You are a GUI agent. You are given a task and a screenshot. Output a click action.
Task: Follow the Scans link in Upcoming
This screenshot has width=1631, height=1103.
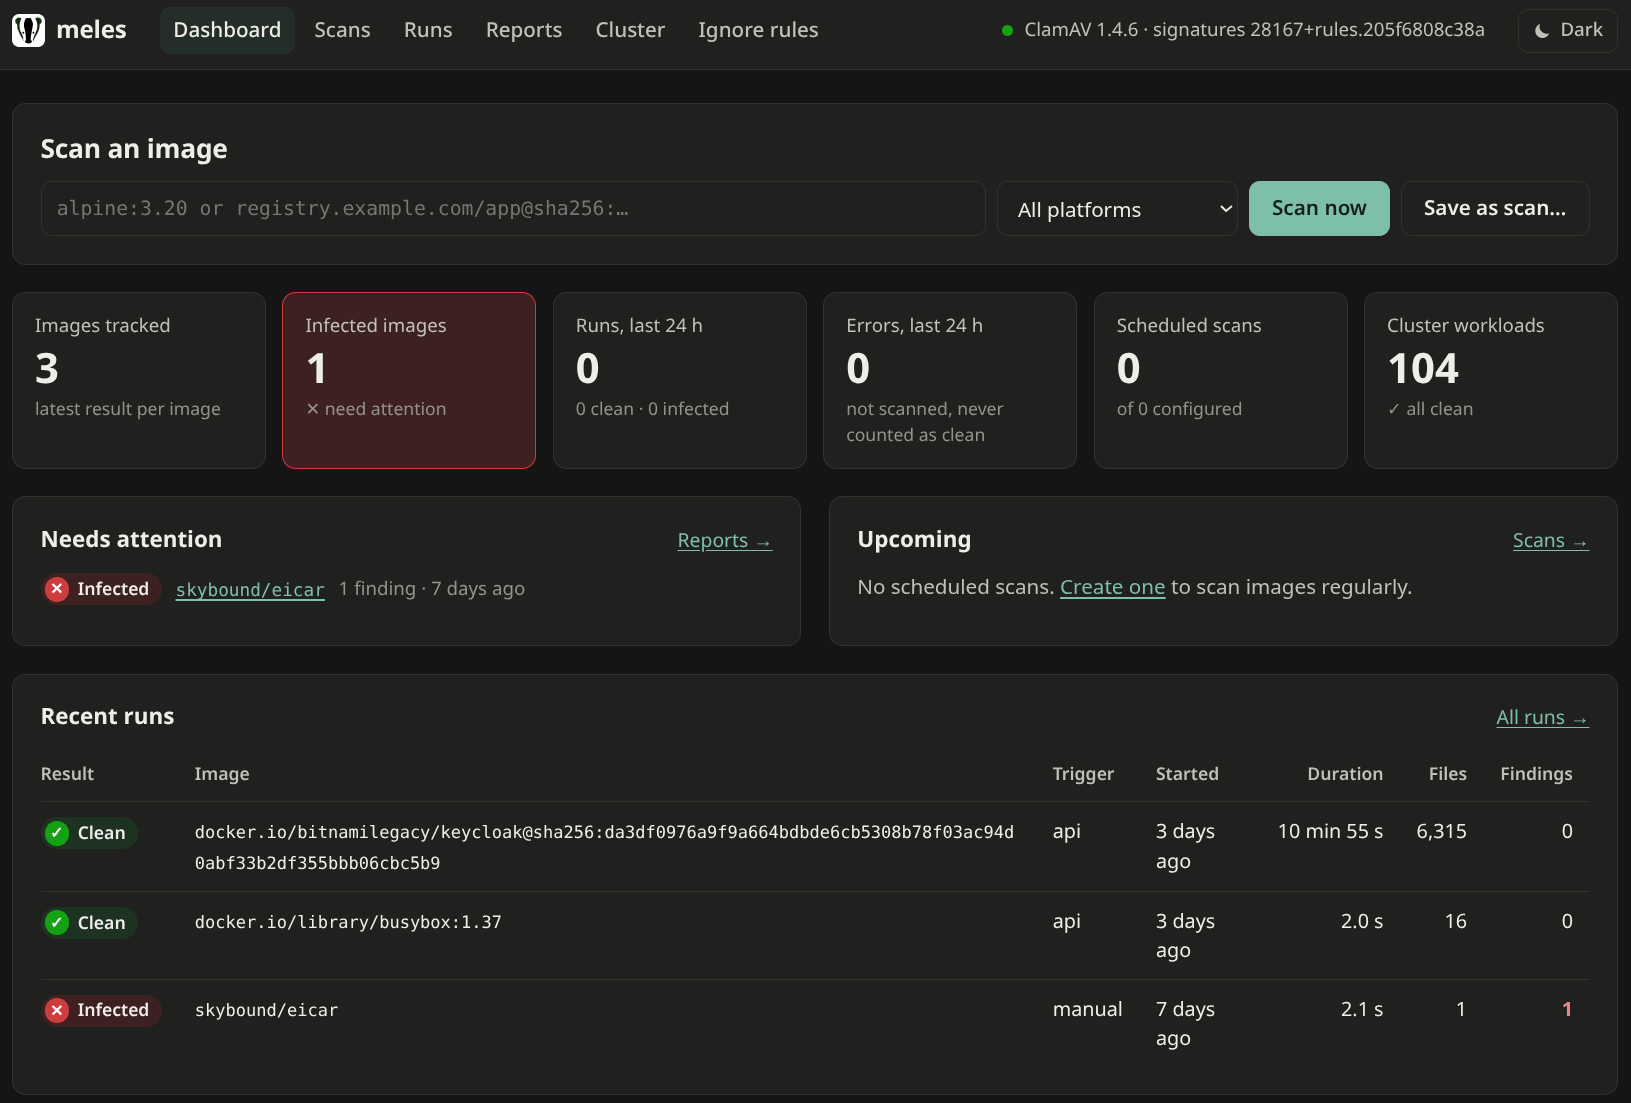[1551, 541]
